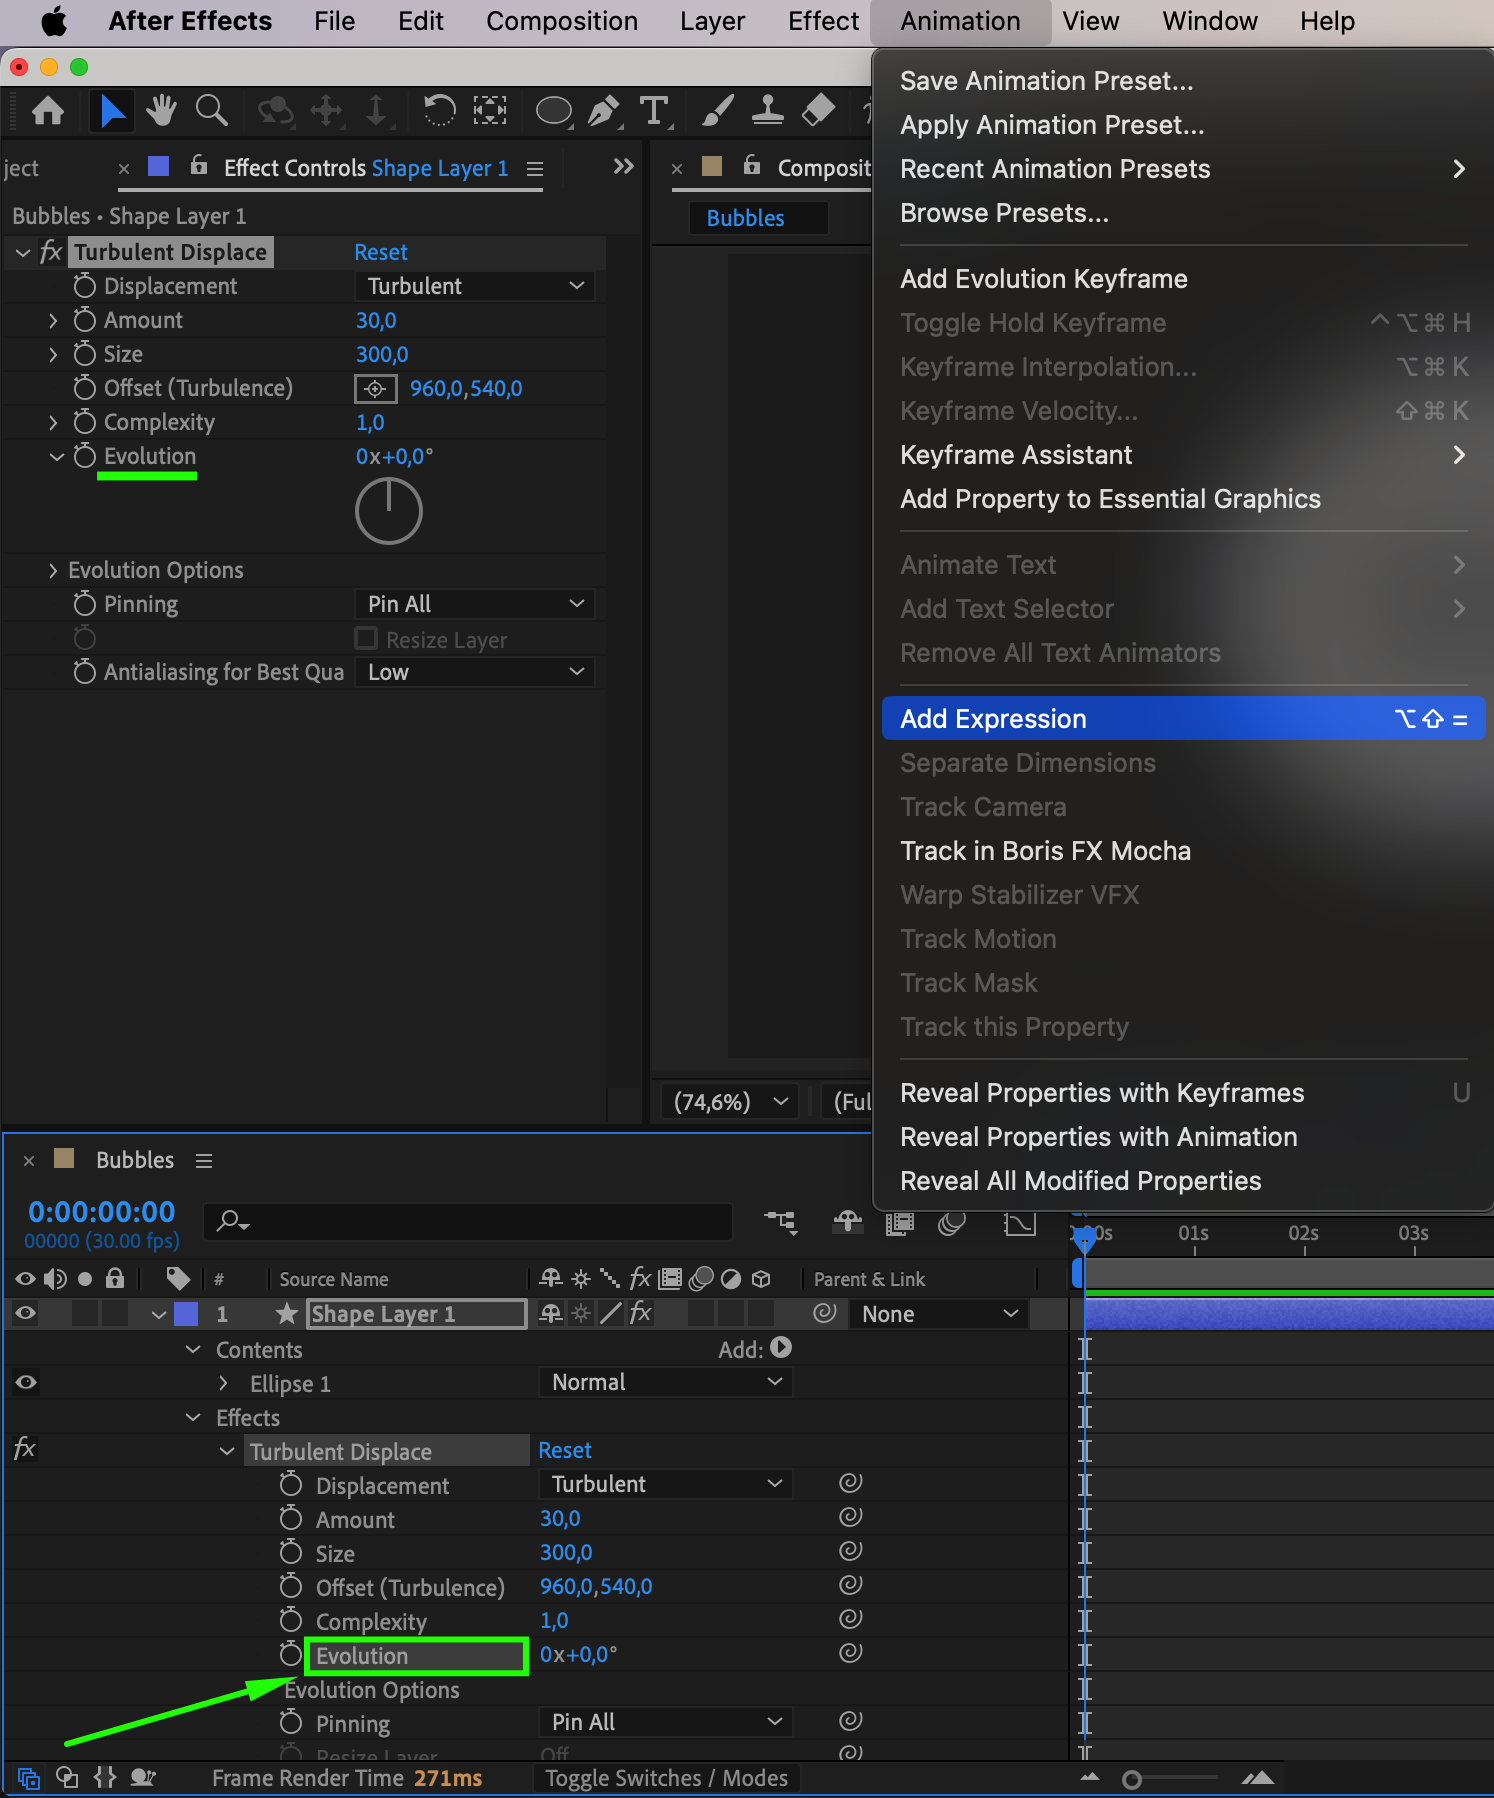Select the Hand tool in toolbar
Viewport: 1494px width, 1798px height.
(160, 111)
